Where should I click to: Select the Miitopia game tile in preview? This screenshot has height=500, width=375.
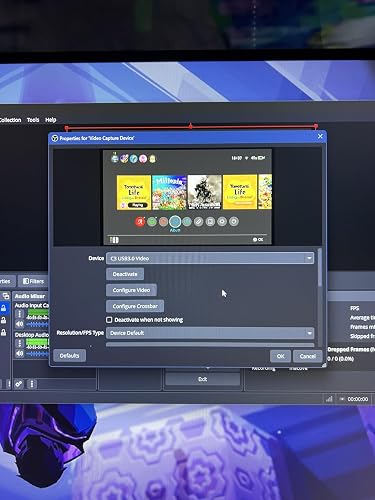[x=169, y=192]
